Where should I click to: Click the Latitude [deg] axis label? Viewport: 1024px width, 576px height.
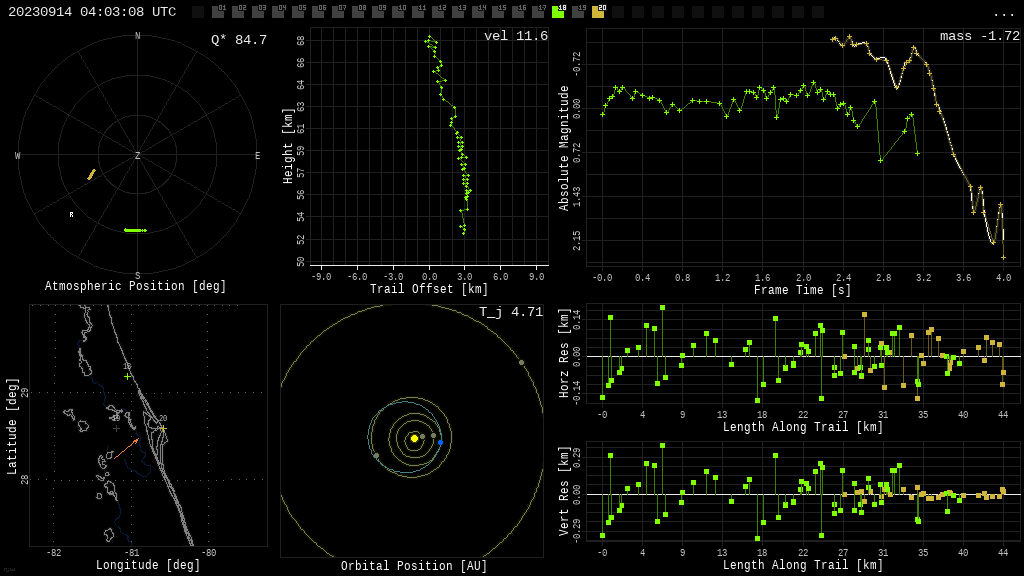point(12,426)
